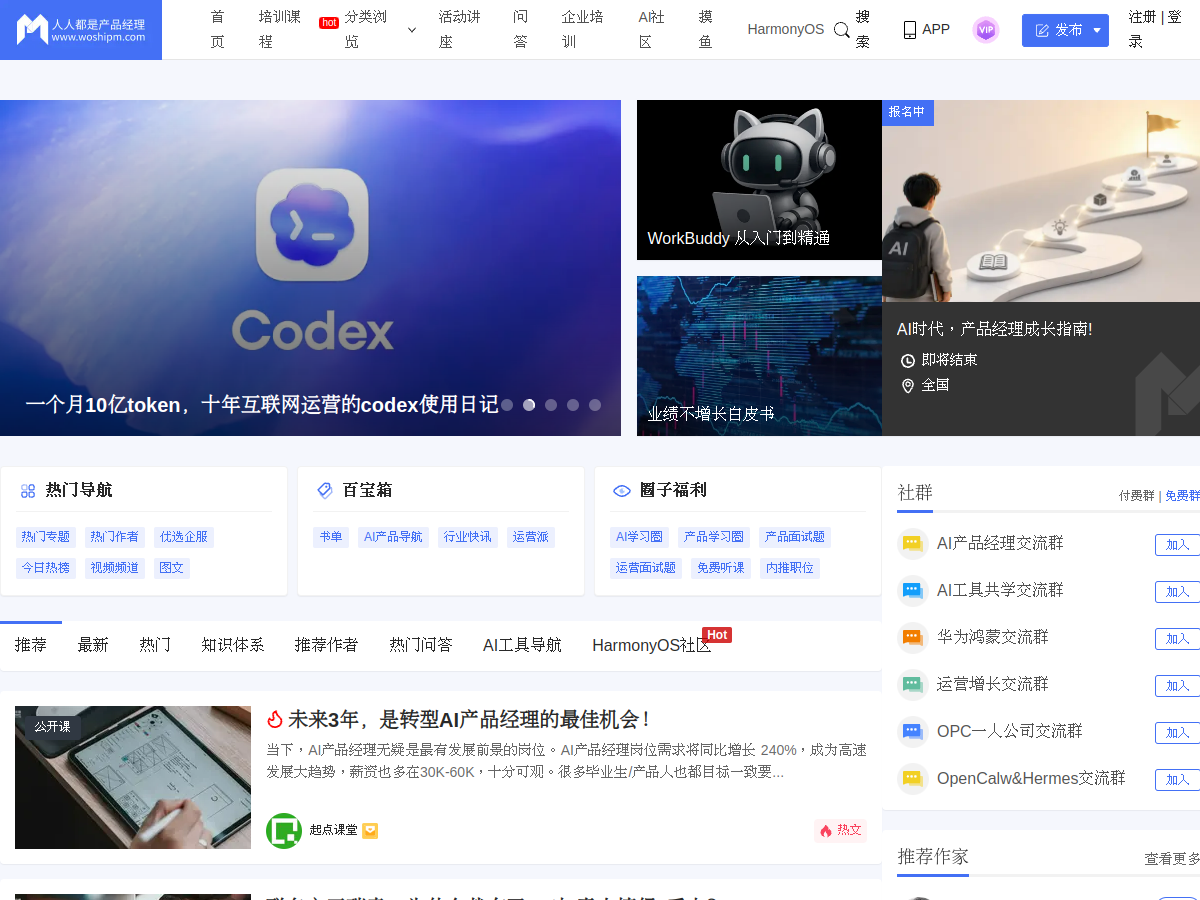Open 活动讲座 in the top navigation
Image resolution: width=1200 pixels, height=900 pixels.
point(459,29)
